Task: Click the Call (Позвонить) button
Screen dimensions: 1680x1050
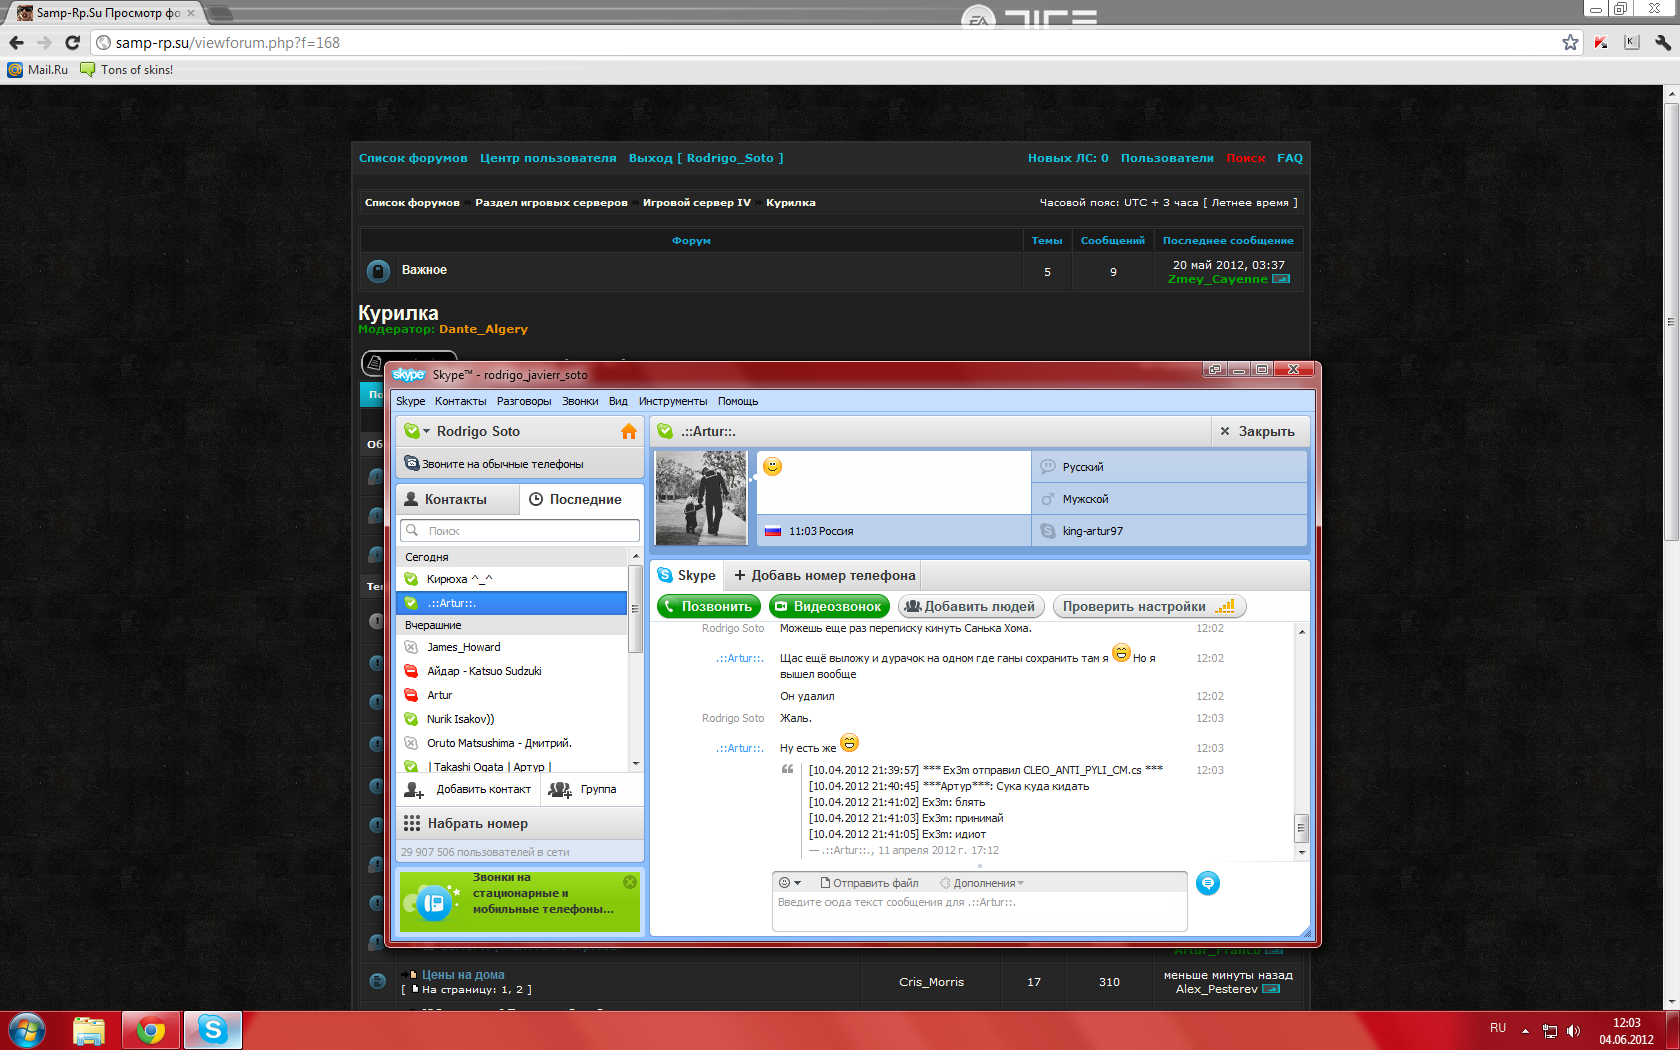Action: click(x=709, y=607)
